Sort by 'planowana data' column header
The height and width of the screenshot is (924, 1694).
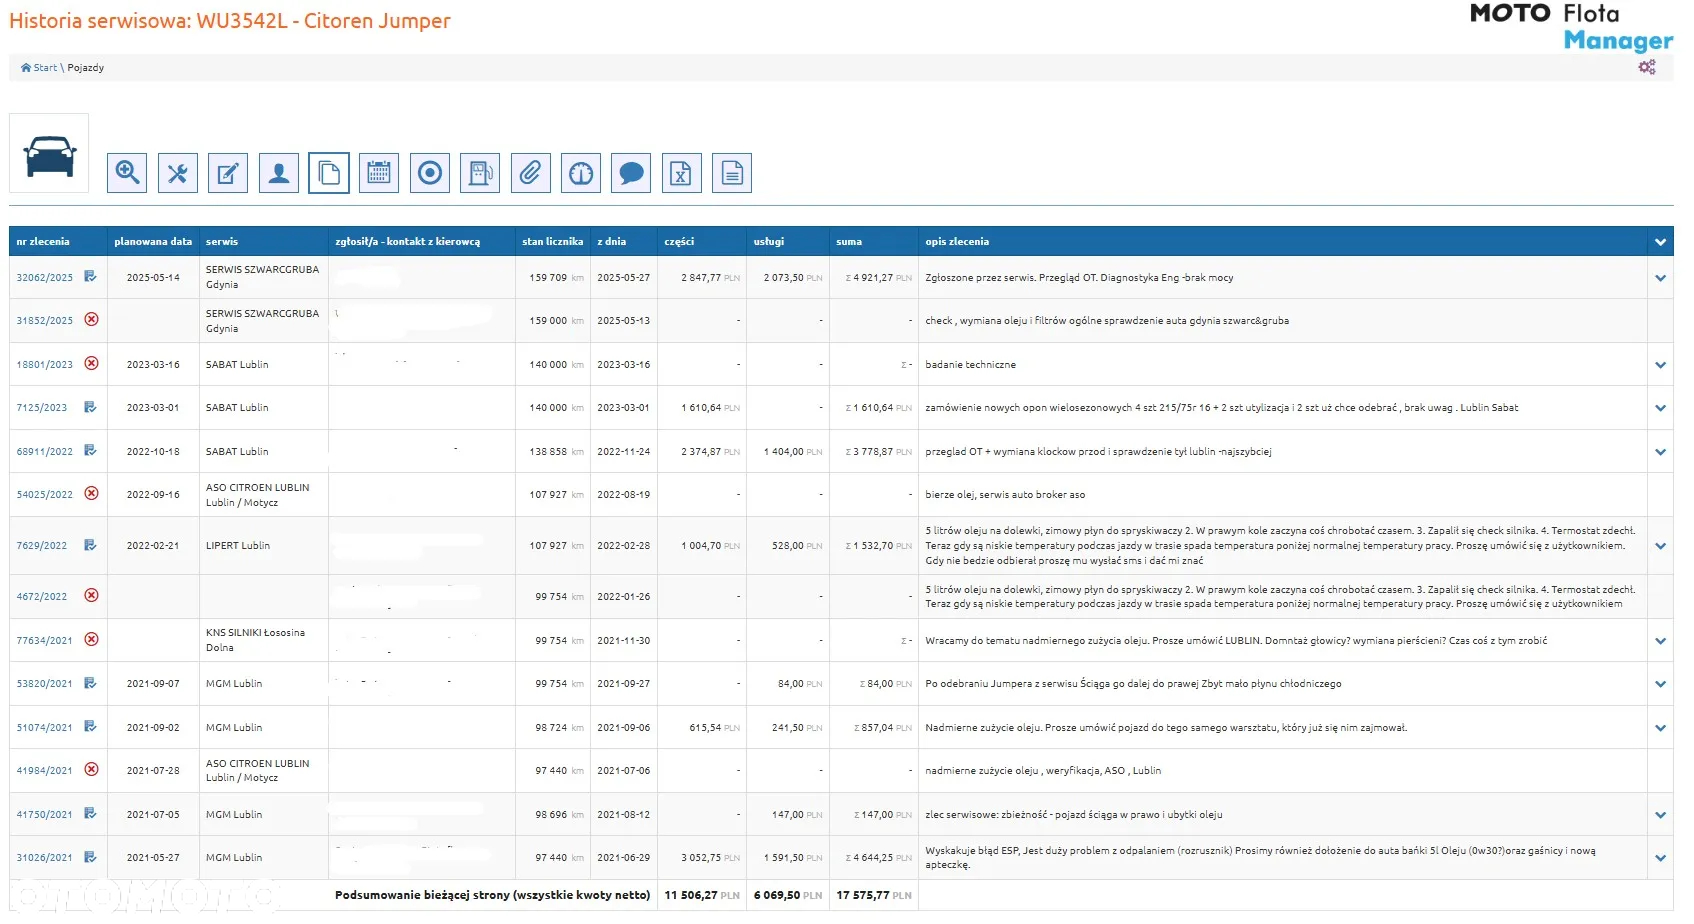pos(153,242)
